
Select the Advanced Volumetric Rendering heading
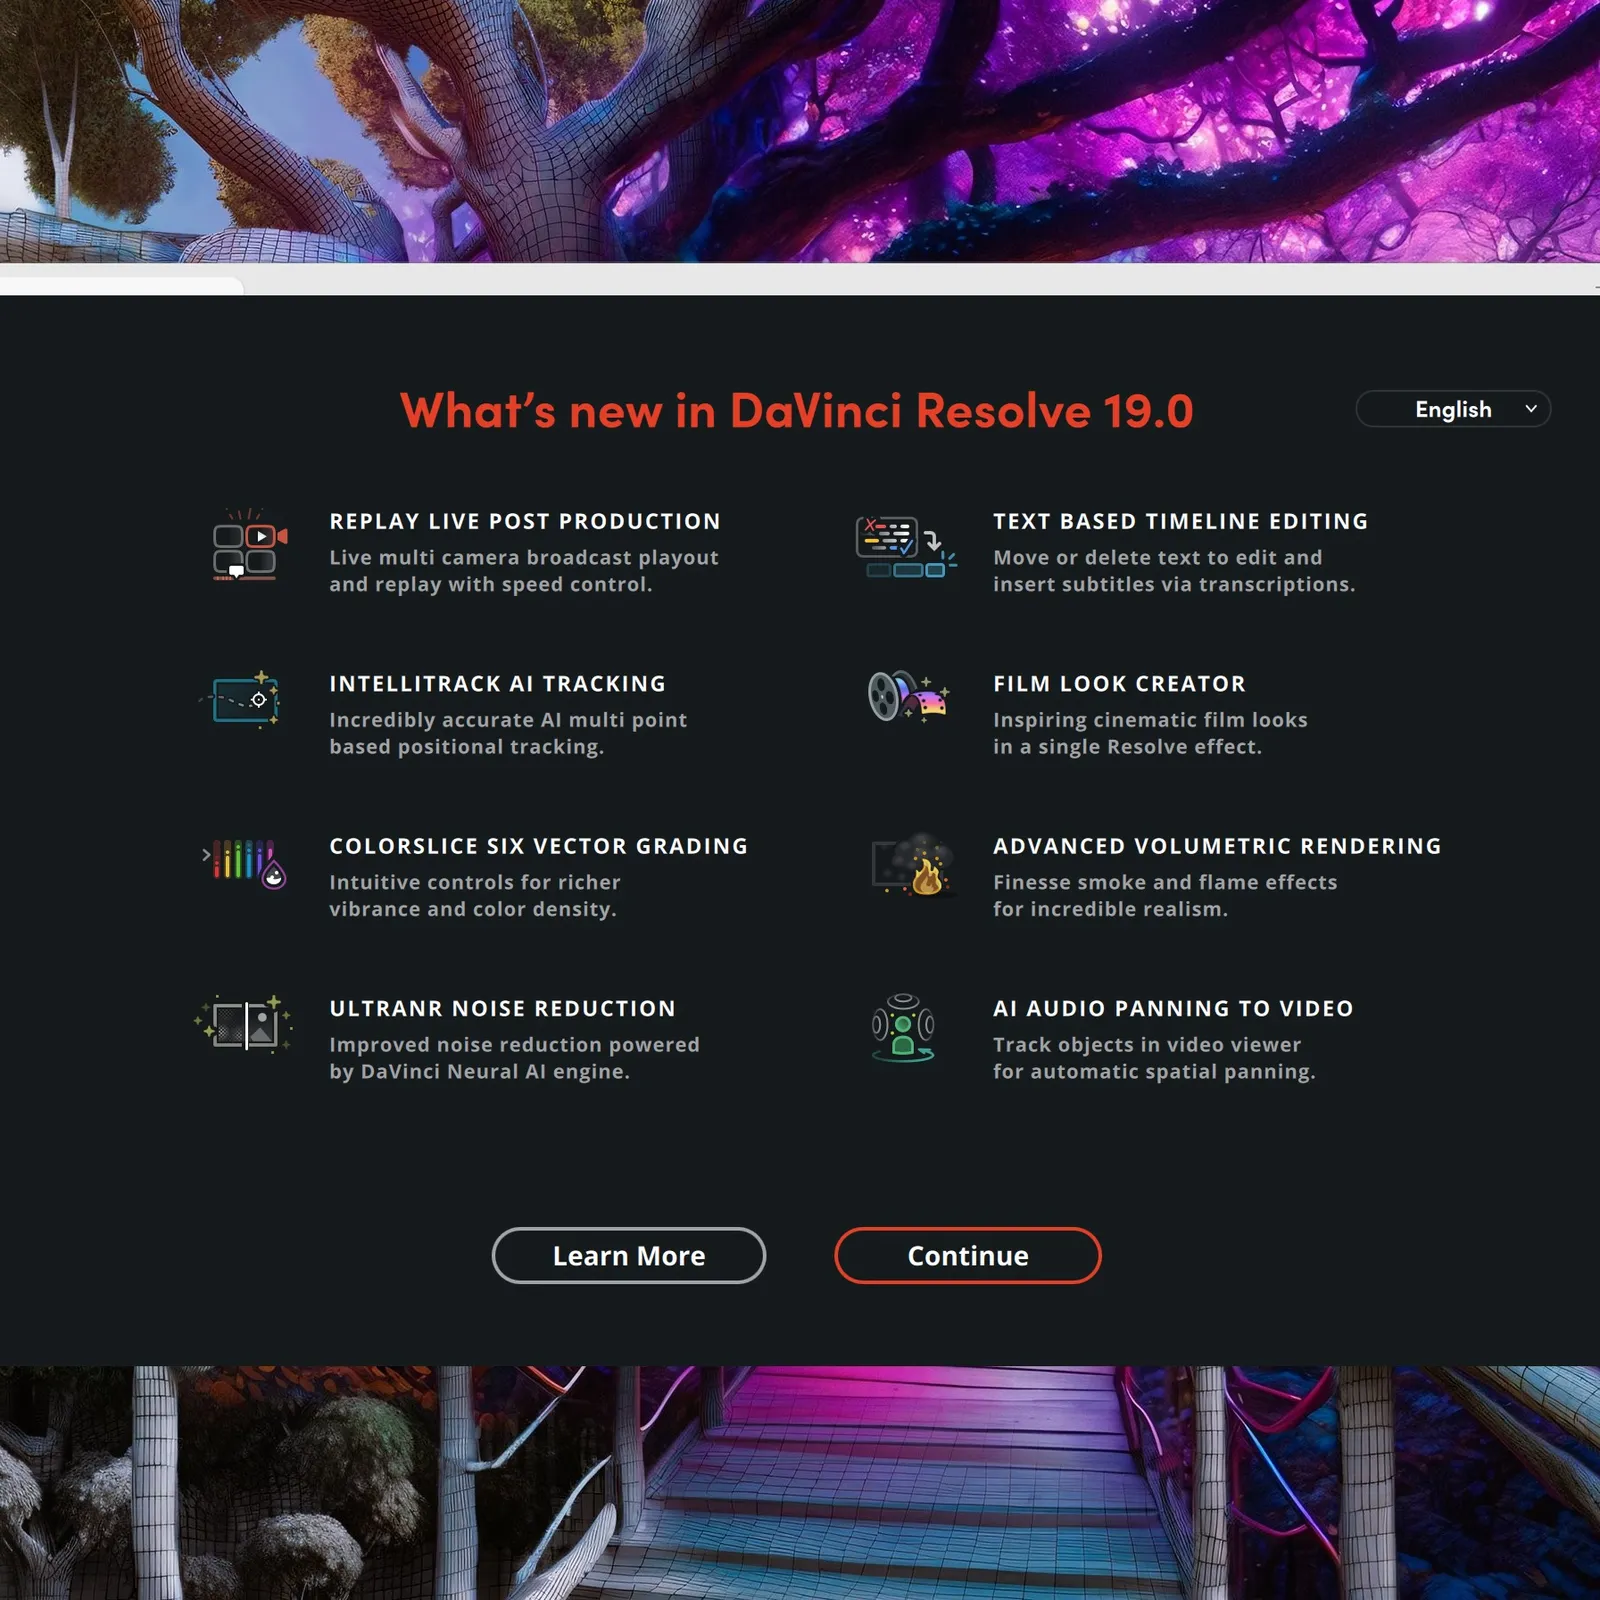(1216, 846)
